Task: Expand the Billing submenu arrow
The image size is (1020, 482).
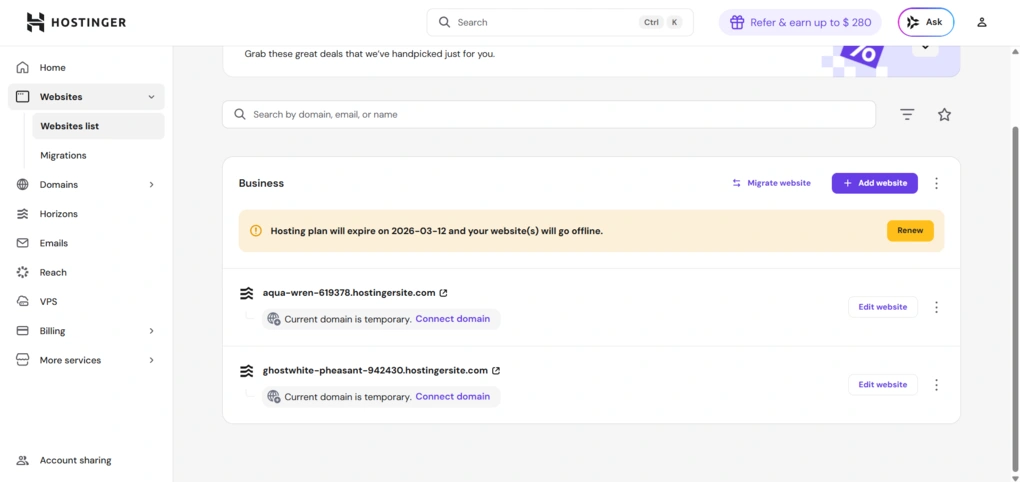Action: tap(151, 331)
